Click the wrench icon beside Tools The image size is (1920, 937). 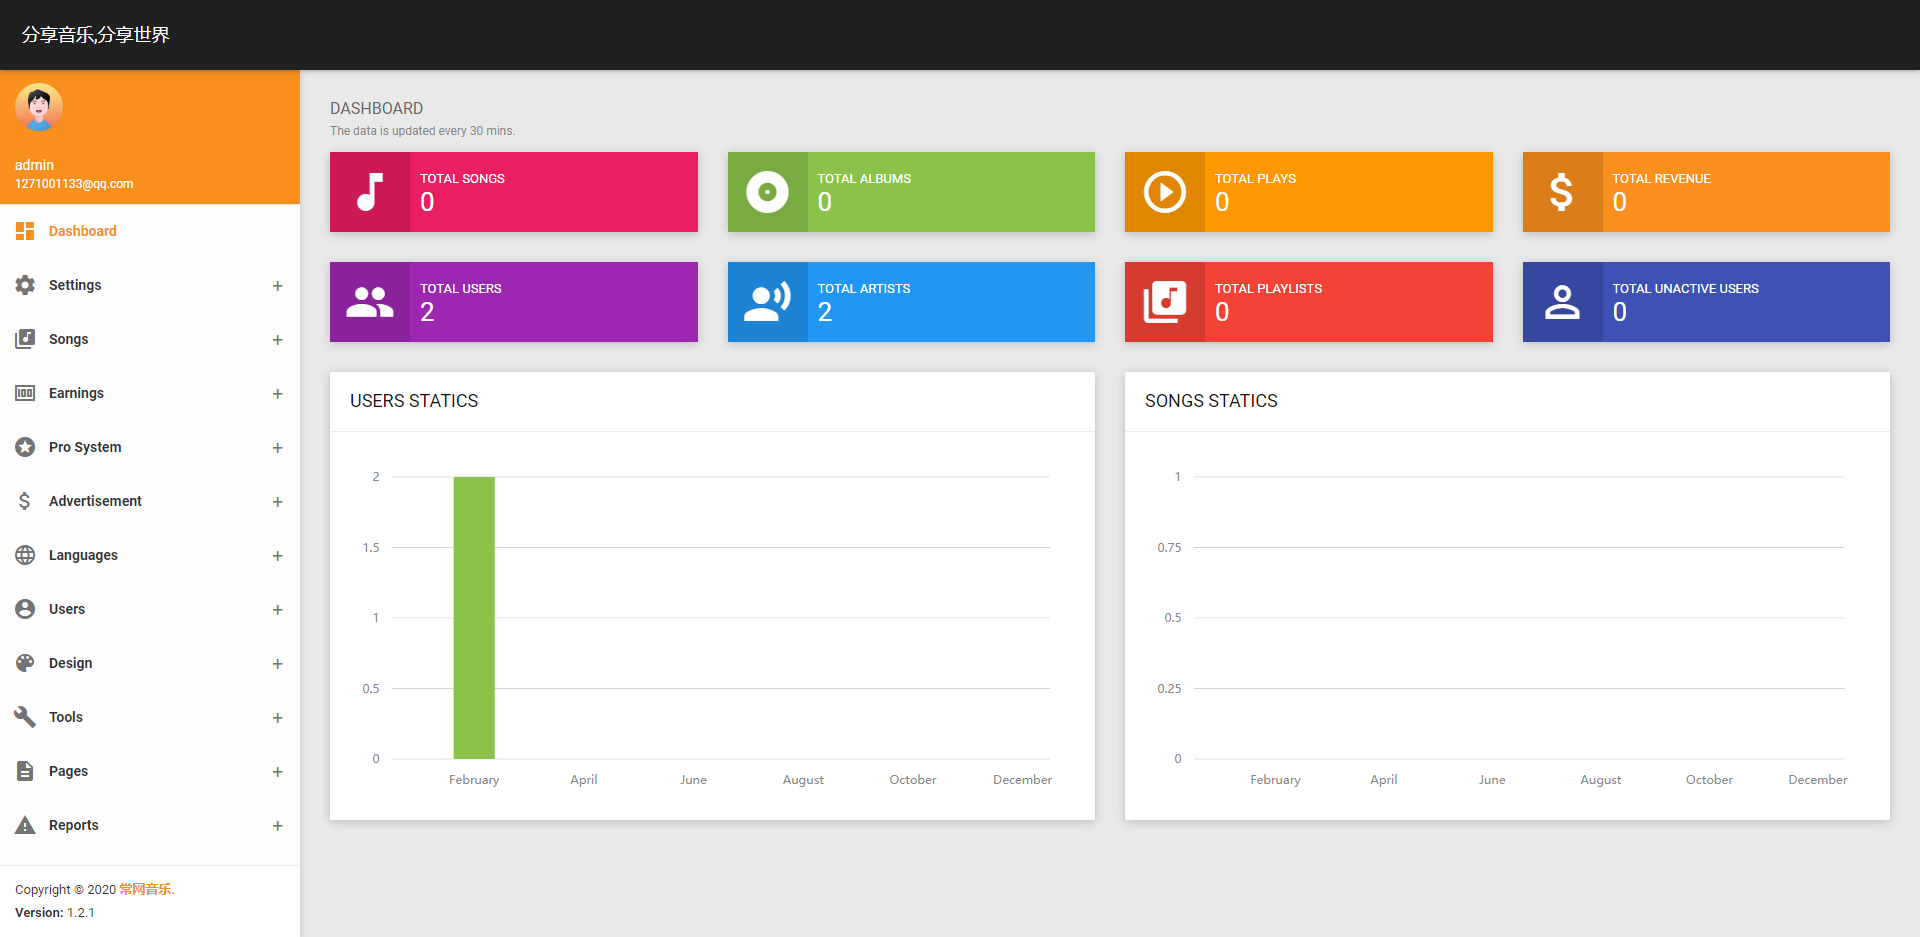(x=25, y=717)
